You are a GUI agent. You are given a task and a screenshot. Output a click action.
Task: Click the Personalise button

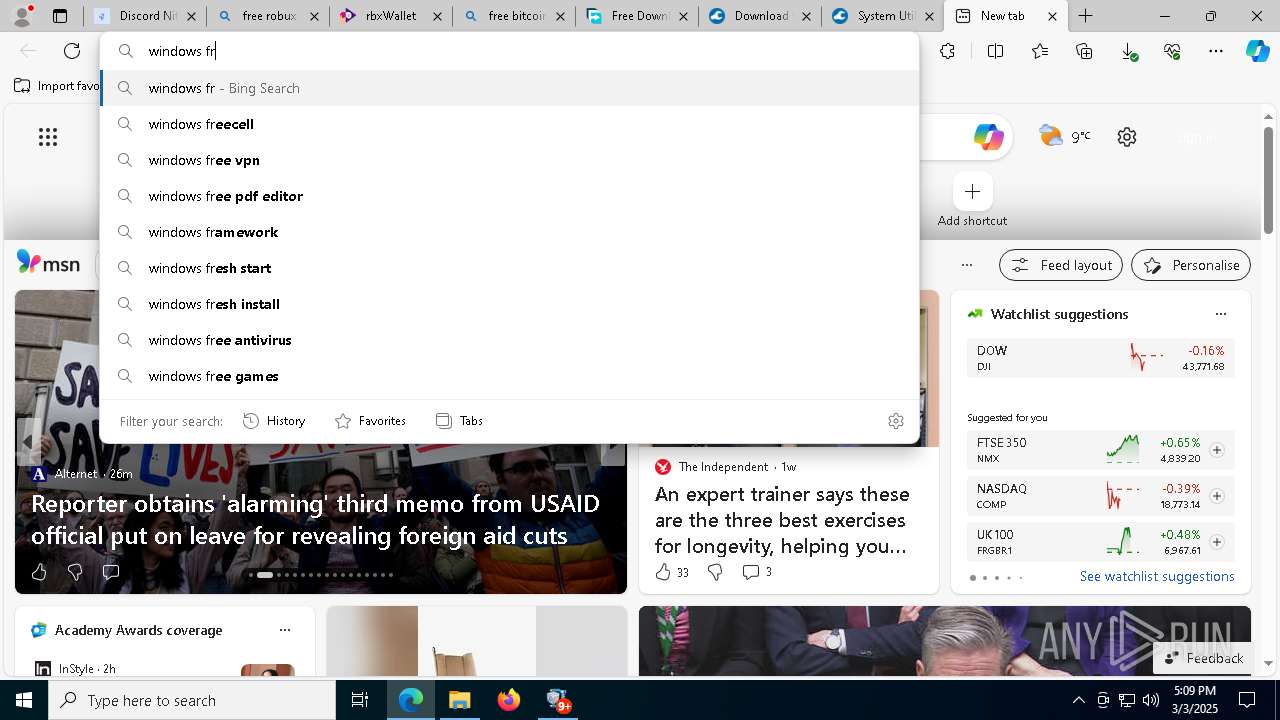click(1191, 265)
